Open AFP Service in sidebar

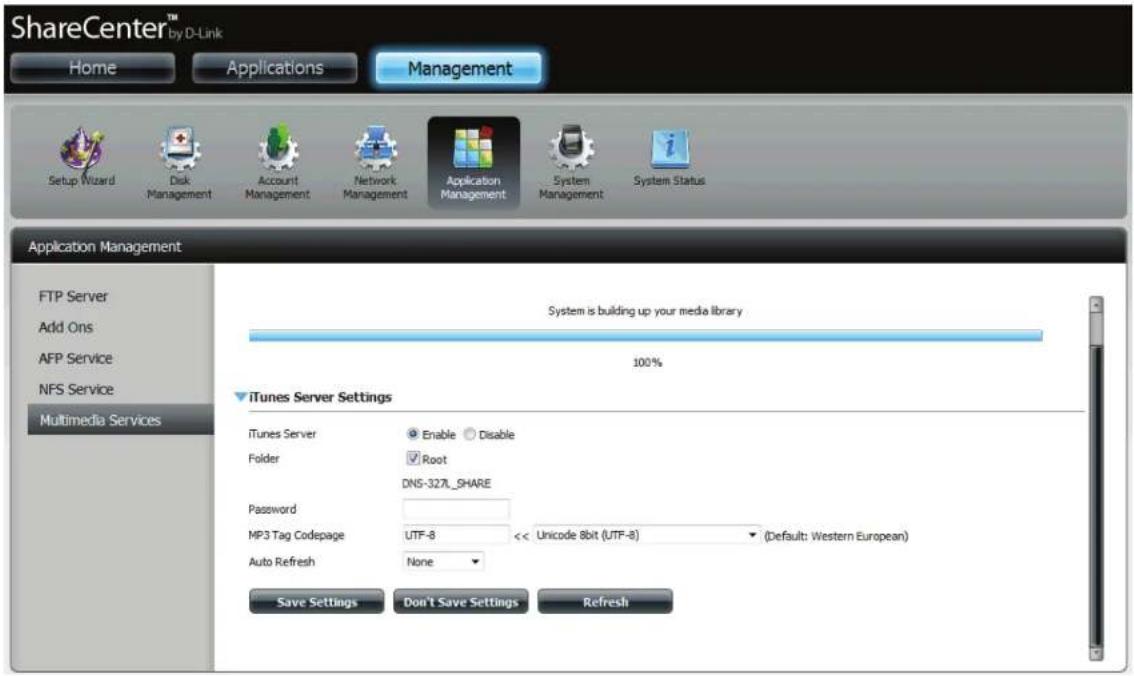pos(75,359)
